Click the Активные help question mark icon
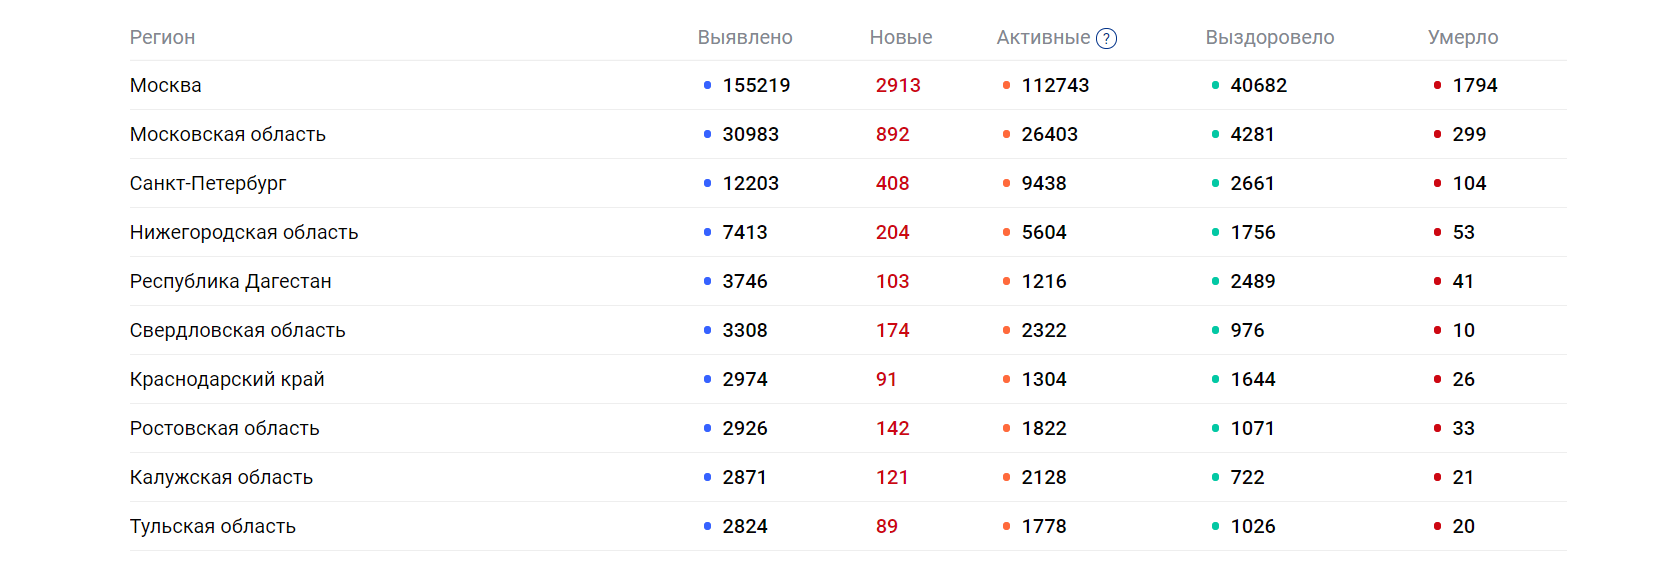This screenshot has width=1657, height=561. (x=1106, y=38)
